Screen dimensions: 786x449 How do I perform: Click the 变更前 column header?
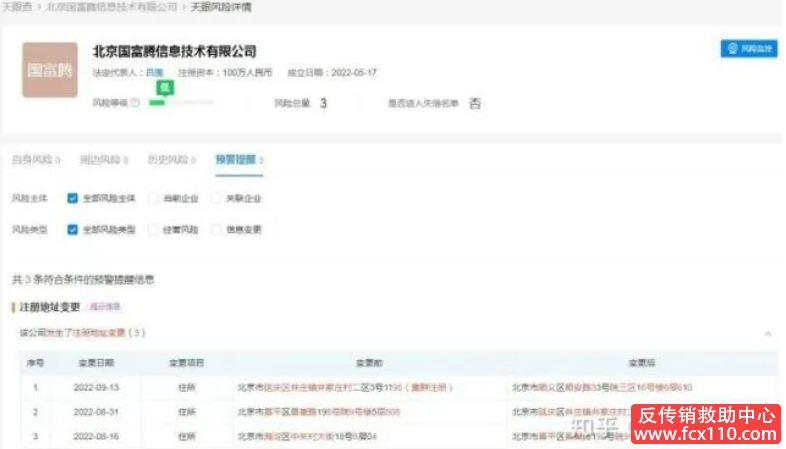pos(369,363)
